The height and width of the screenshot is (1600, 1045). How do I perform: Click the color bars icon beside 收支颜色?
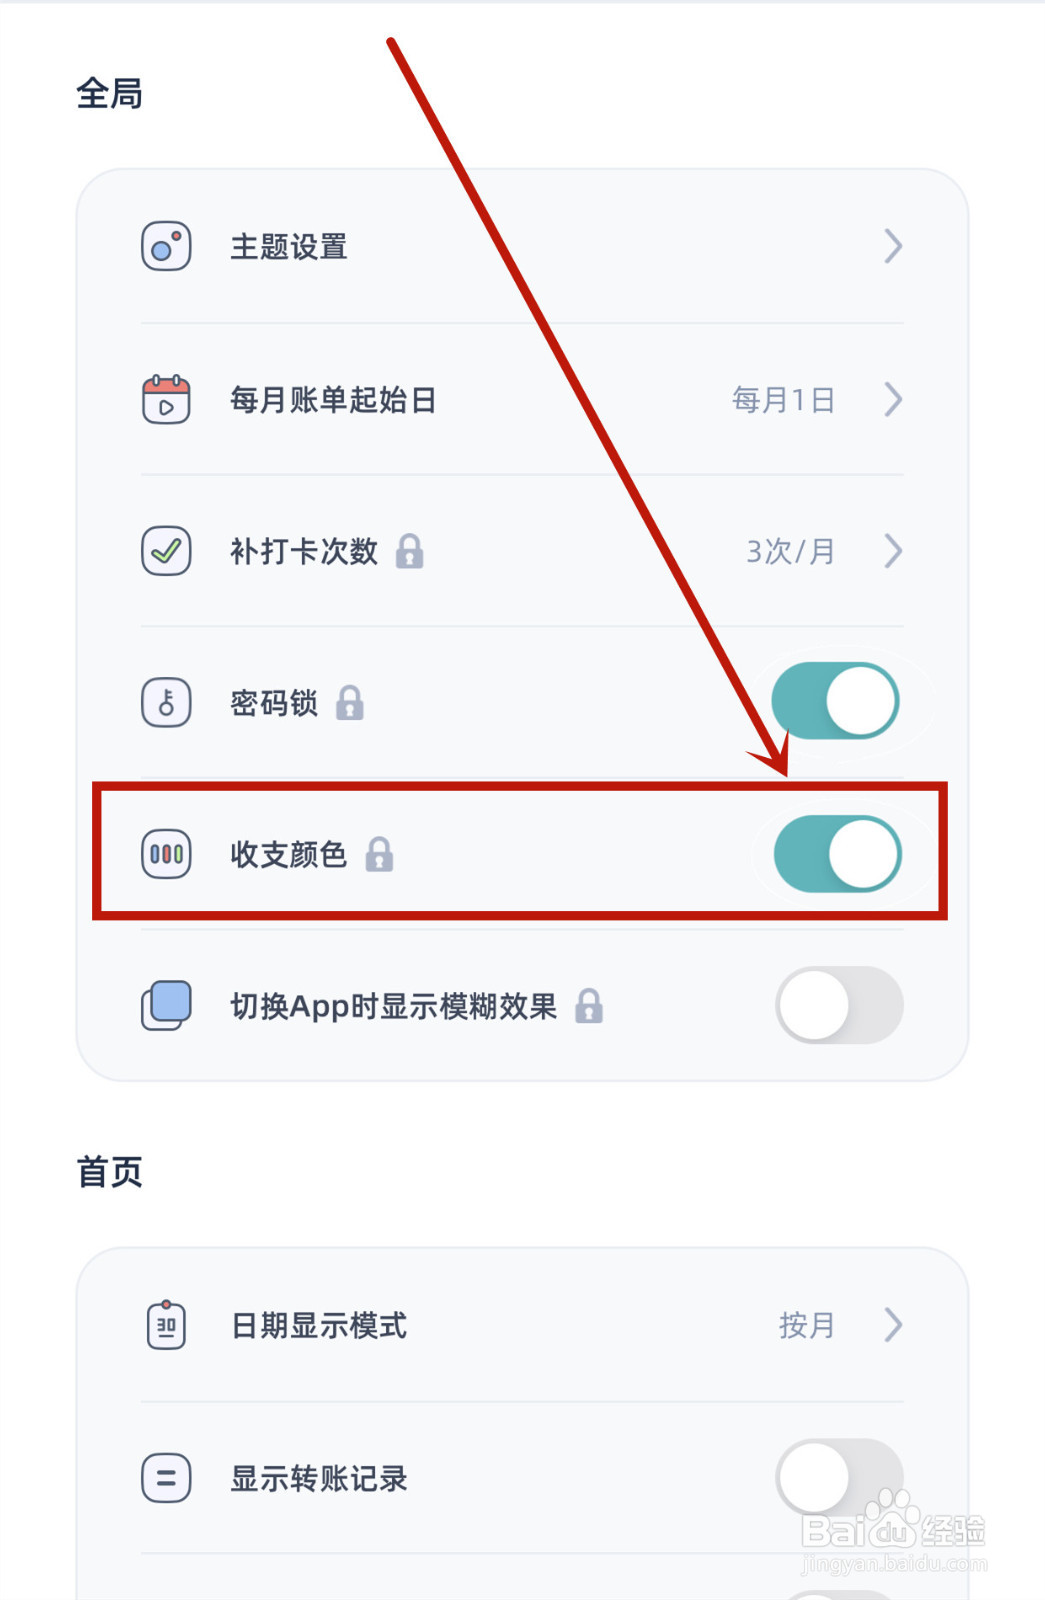point(166,854)
